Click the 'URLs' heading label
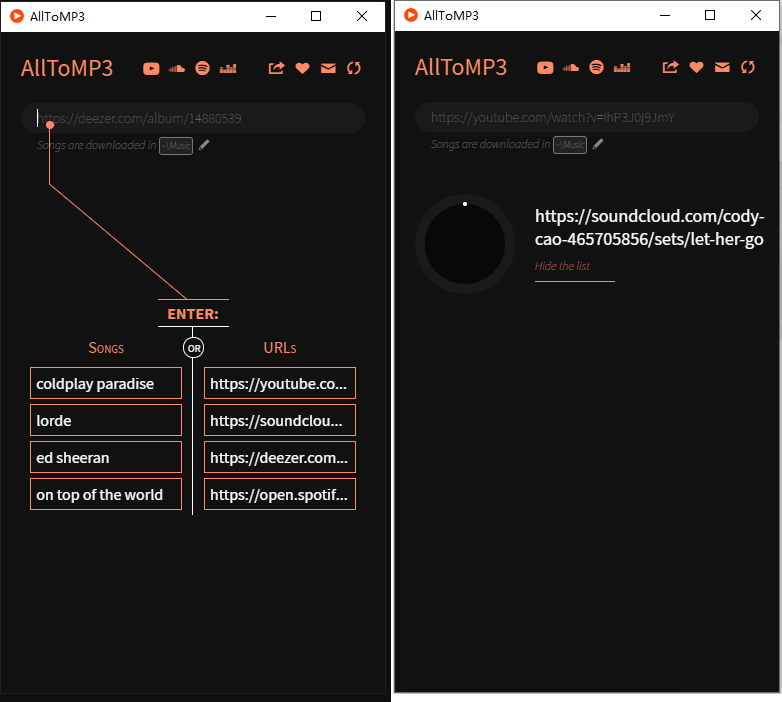The image size is (782, 702). point(280,348)
